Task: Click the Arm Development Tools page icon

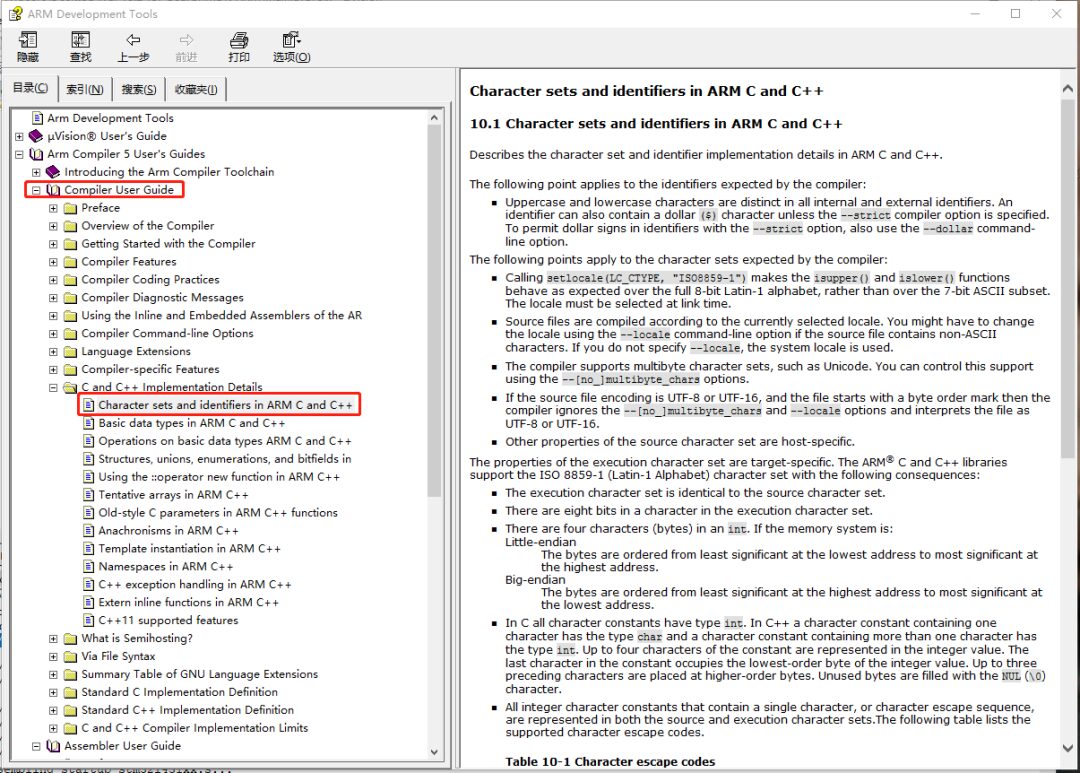Action: (x=38, y=118)
